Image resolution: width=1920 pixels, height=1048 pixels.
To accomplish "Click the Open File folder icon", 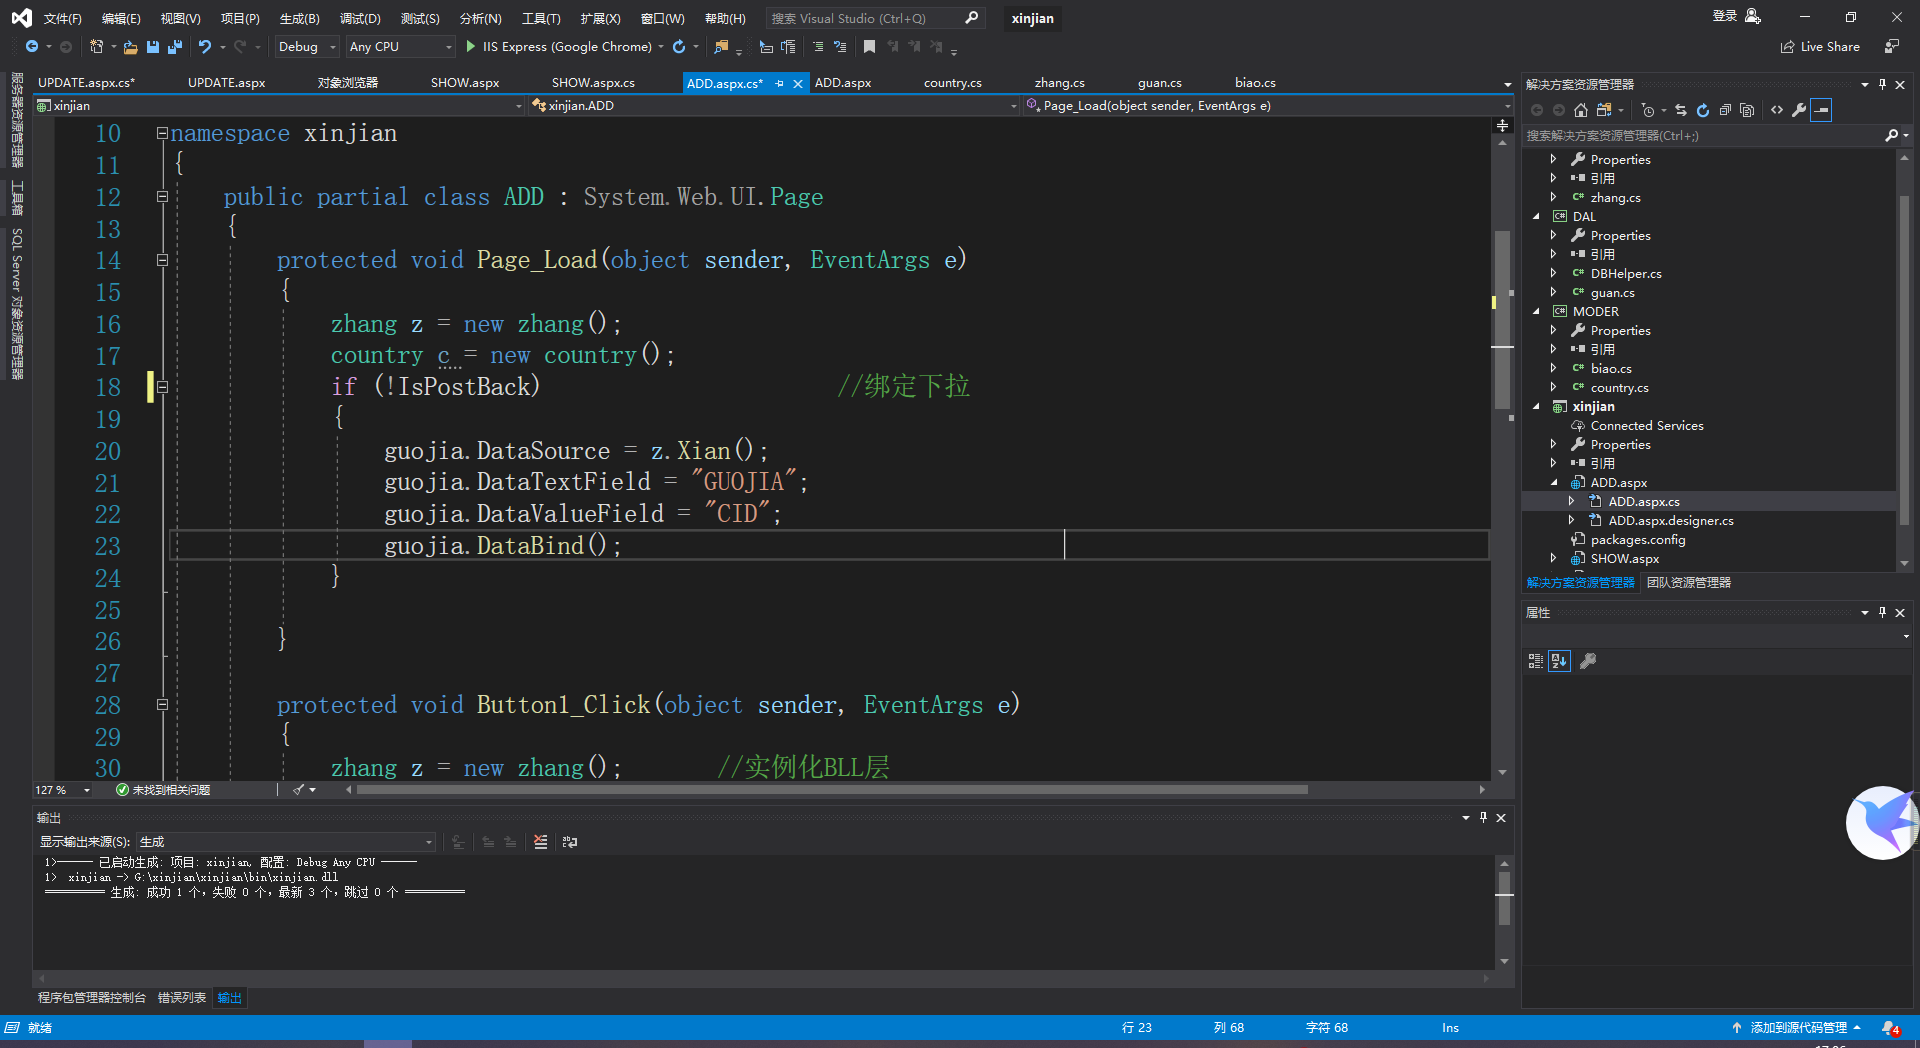I will coord(130,47).
